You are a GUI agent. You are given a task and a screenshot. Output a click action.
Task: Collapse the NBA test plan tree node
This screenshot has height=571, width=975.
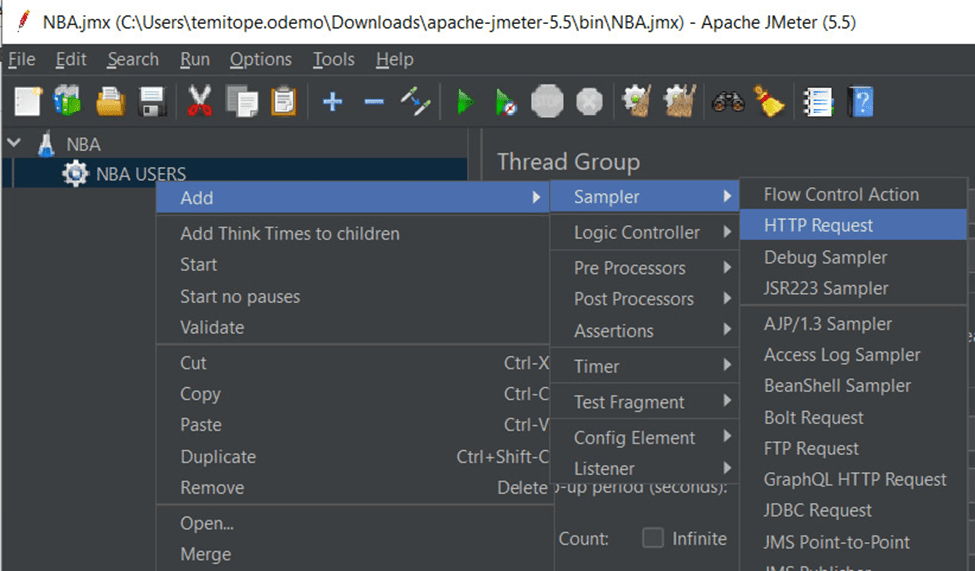(x=14, y=144)
